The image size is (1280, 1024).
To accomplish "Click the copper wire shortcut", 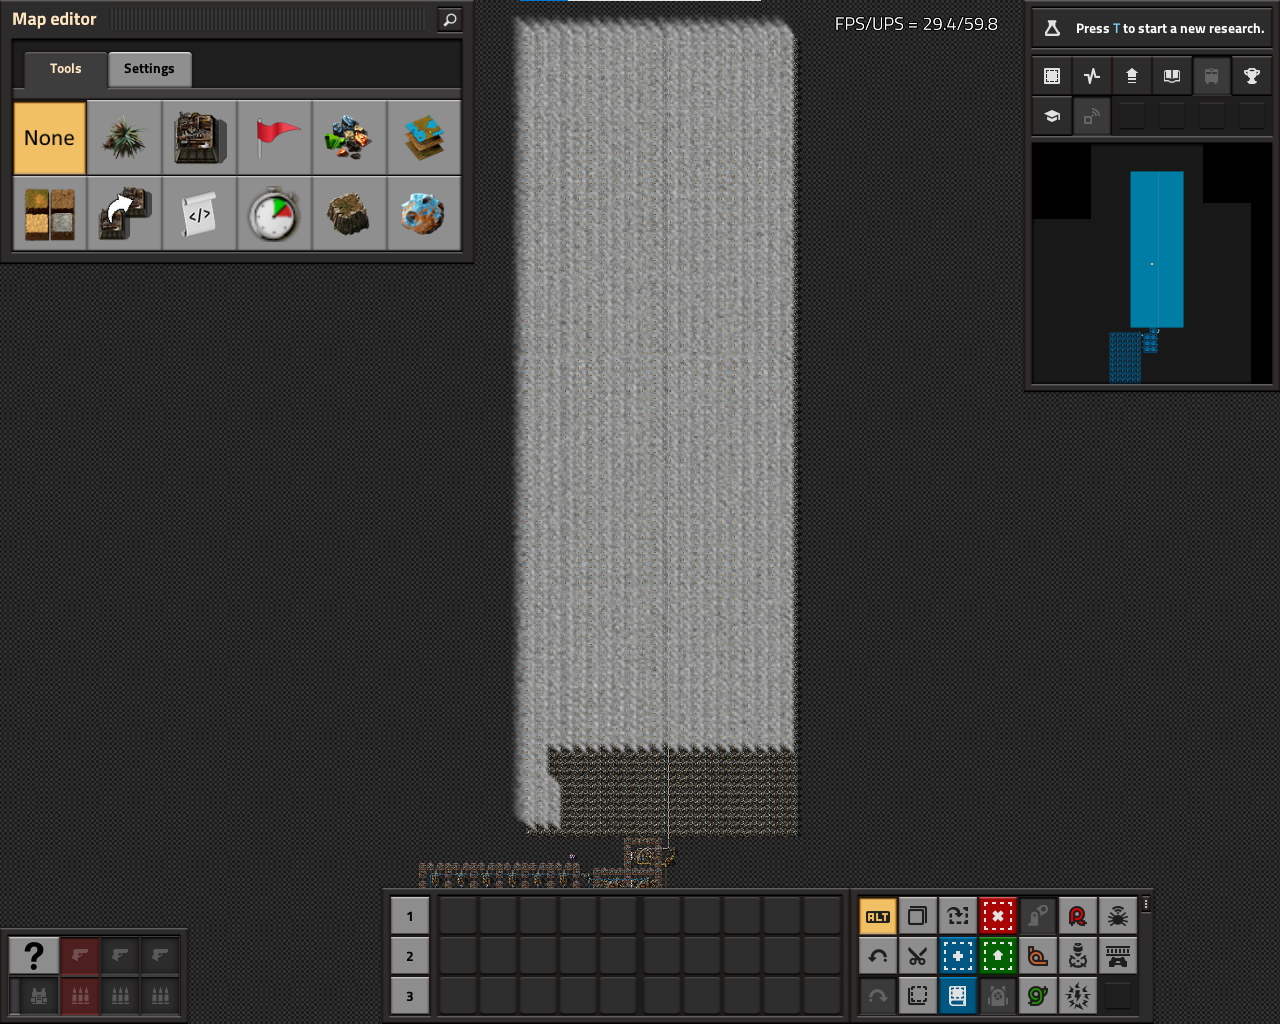I will [1038, 956].
